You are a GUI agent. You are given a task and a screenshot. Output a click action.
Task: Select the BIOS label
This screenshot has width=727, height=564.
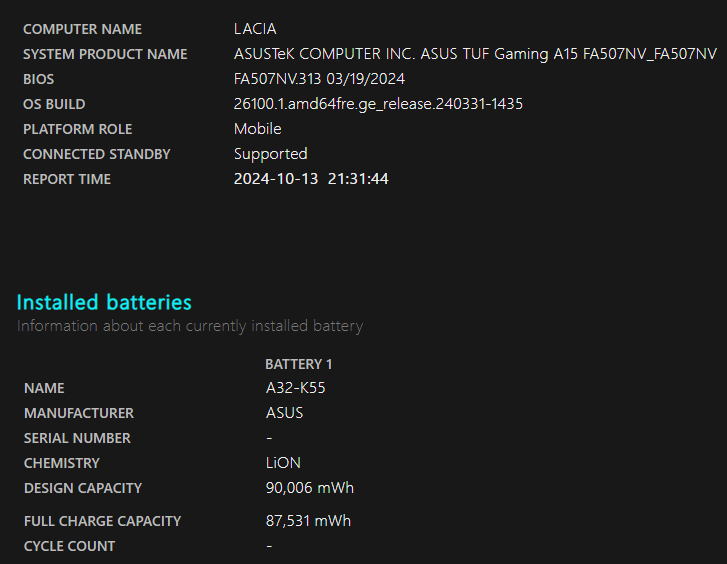click(x=38, y=79)
